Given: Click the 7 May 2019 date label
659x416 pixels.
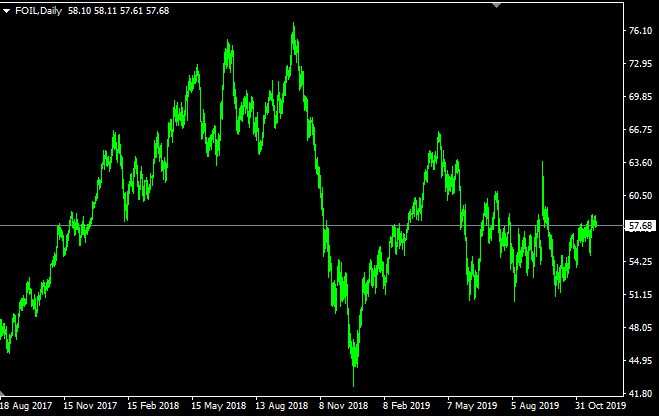Looking at the screenshot, I should coord(472,406).
